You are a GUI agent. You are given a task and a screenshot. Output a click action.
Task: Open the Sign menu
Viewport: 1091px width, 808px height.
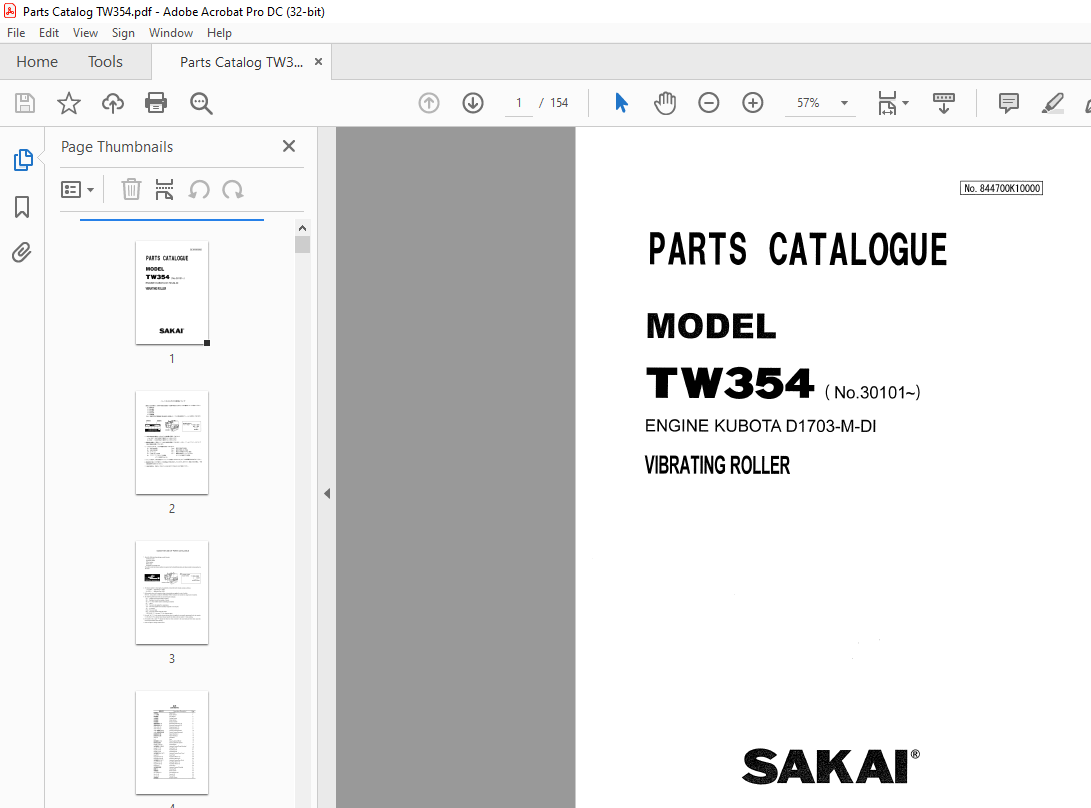pyautogui.click(x=123, y=33)
